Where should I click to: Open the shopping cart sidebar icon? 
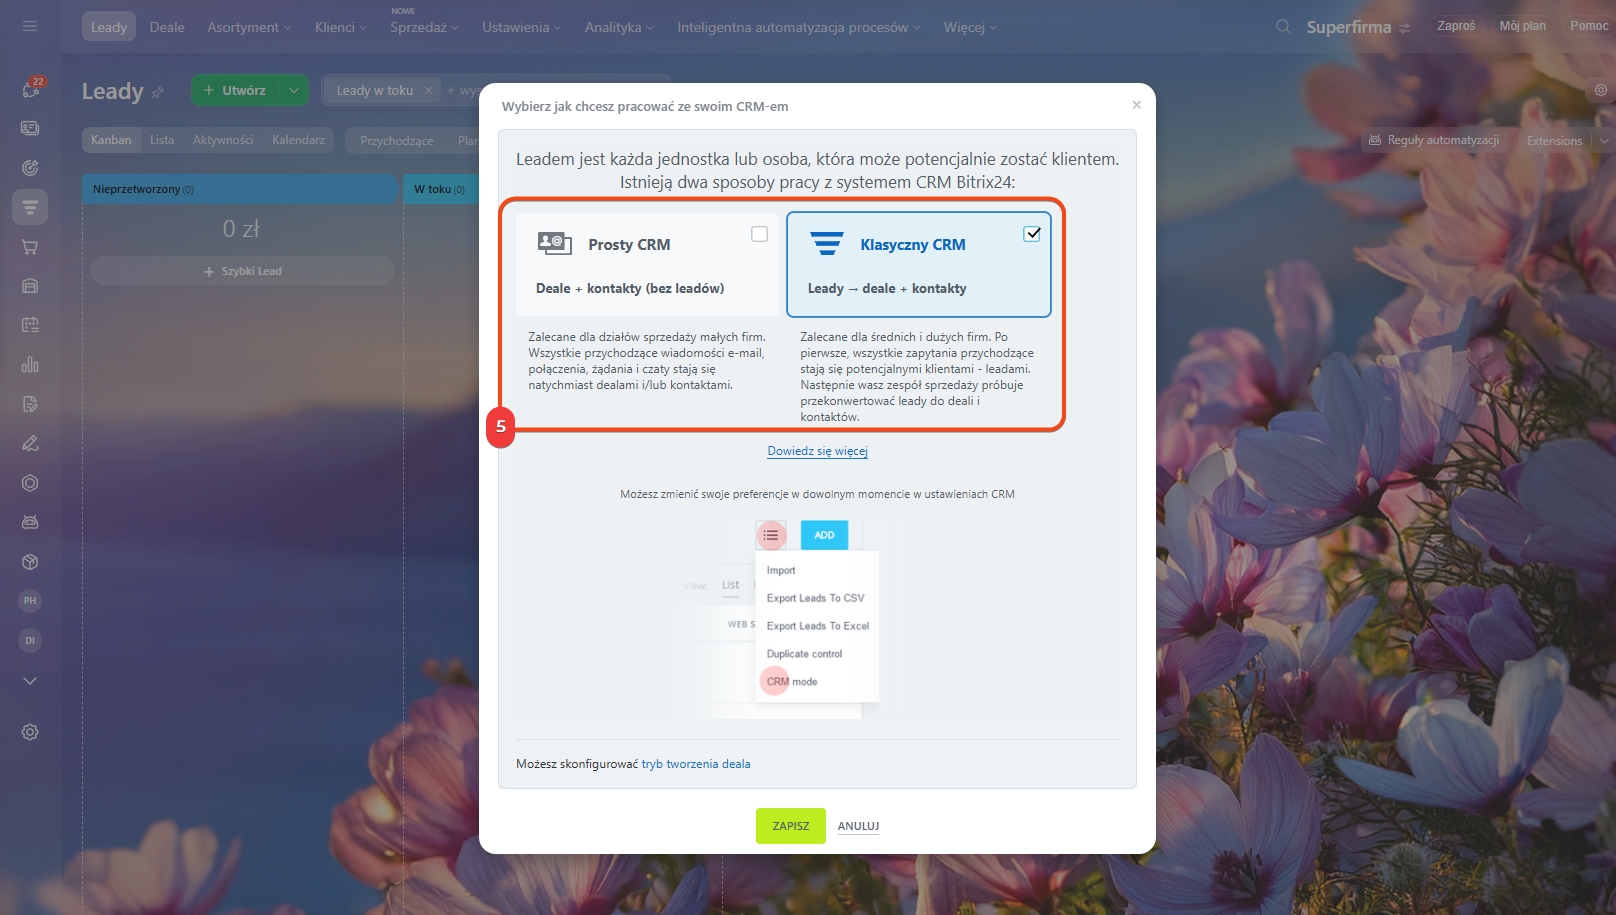coord(30,247)
